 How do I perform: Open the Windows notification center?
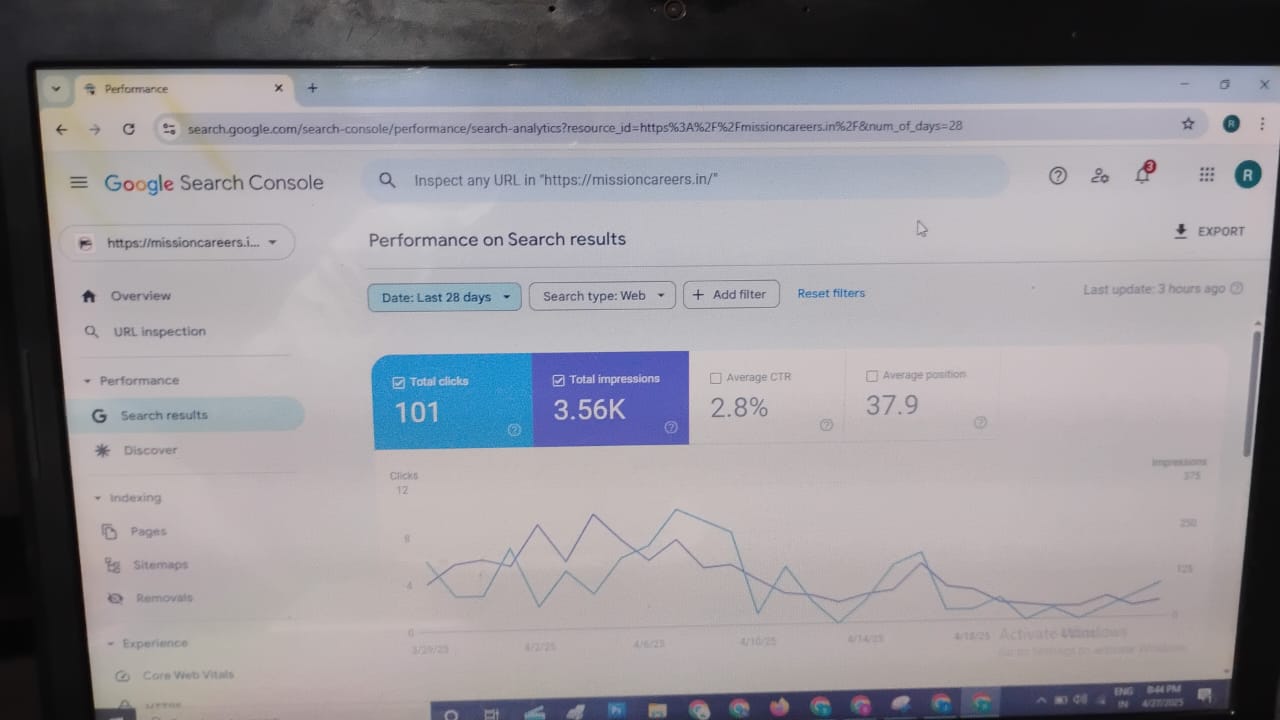pos(1204,695)
